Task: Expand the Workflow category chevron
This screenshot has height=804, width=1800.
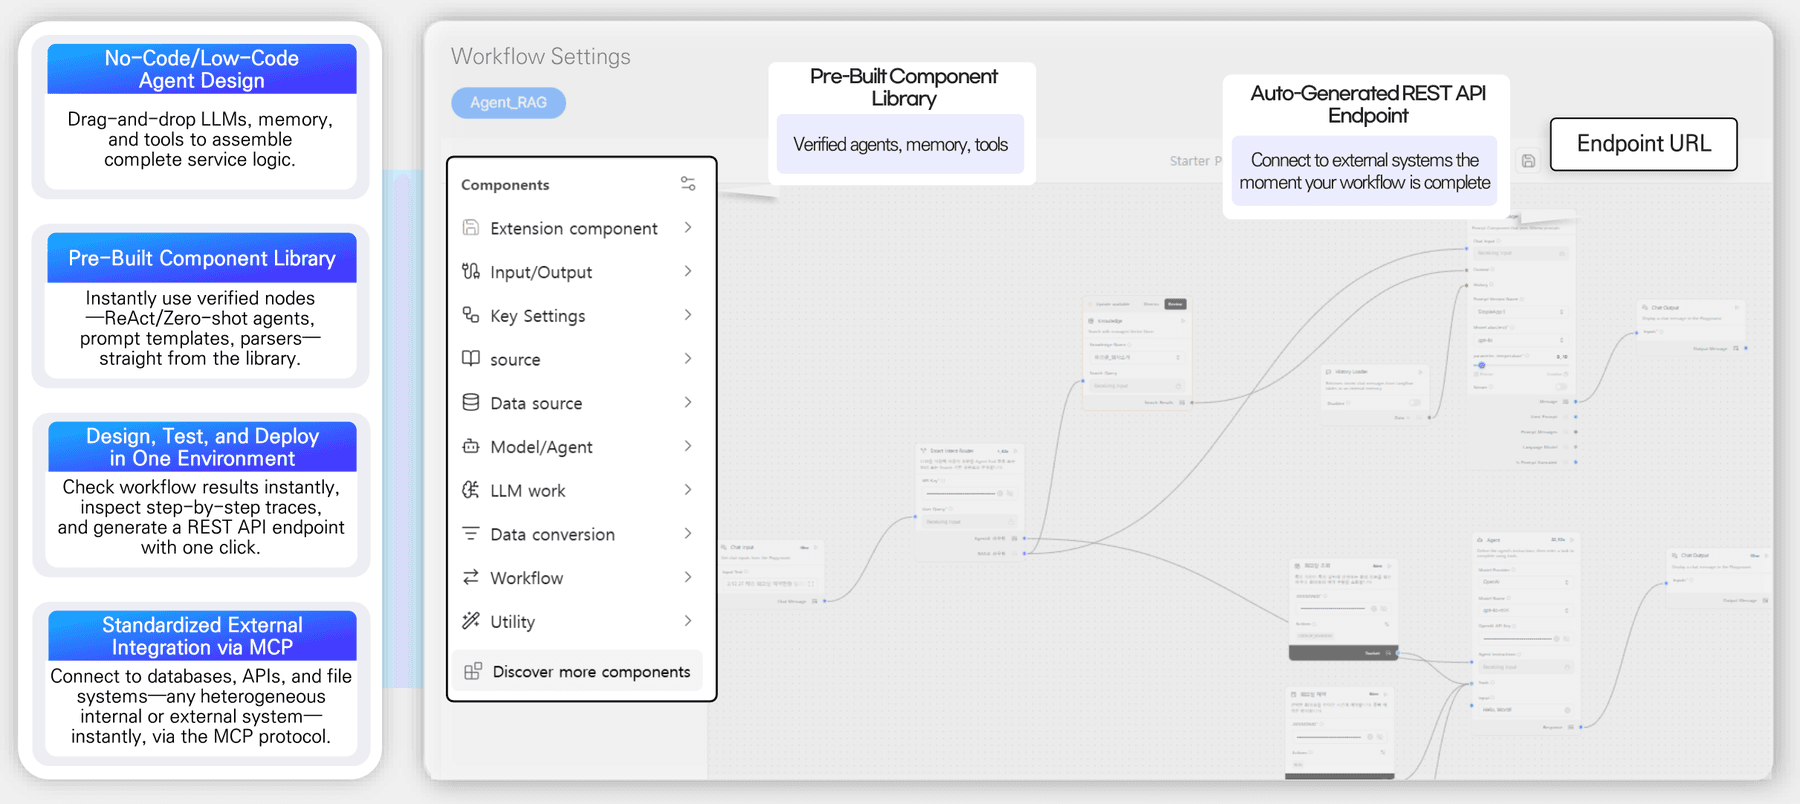Action: [688, 577]
